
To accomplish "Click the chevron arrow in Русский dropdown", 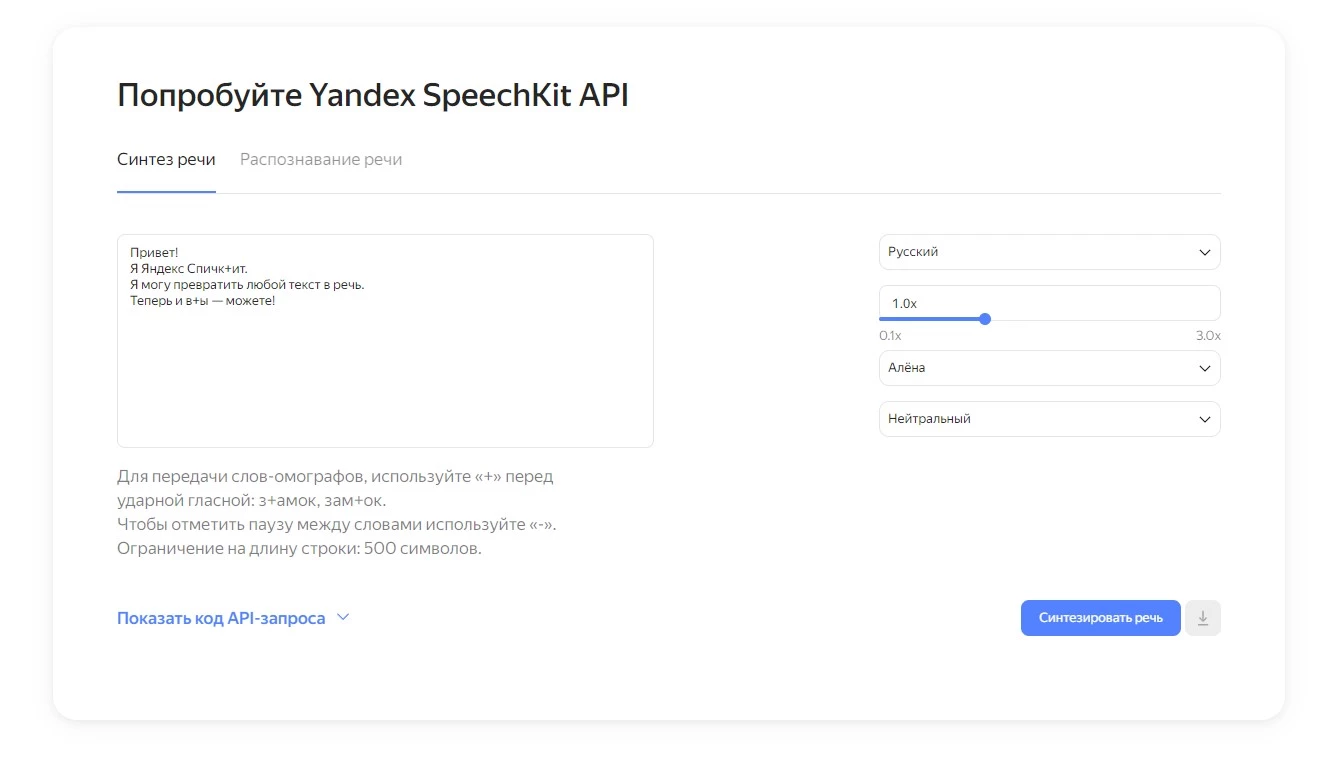I will click(1205, 253).
